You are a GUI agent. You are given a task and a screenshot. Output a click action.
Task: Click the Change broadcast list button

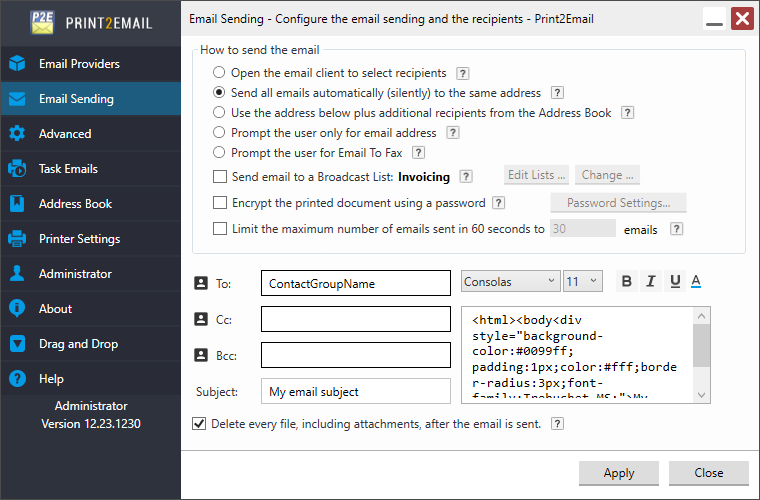click(x=607, y=175)
